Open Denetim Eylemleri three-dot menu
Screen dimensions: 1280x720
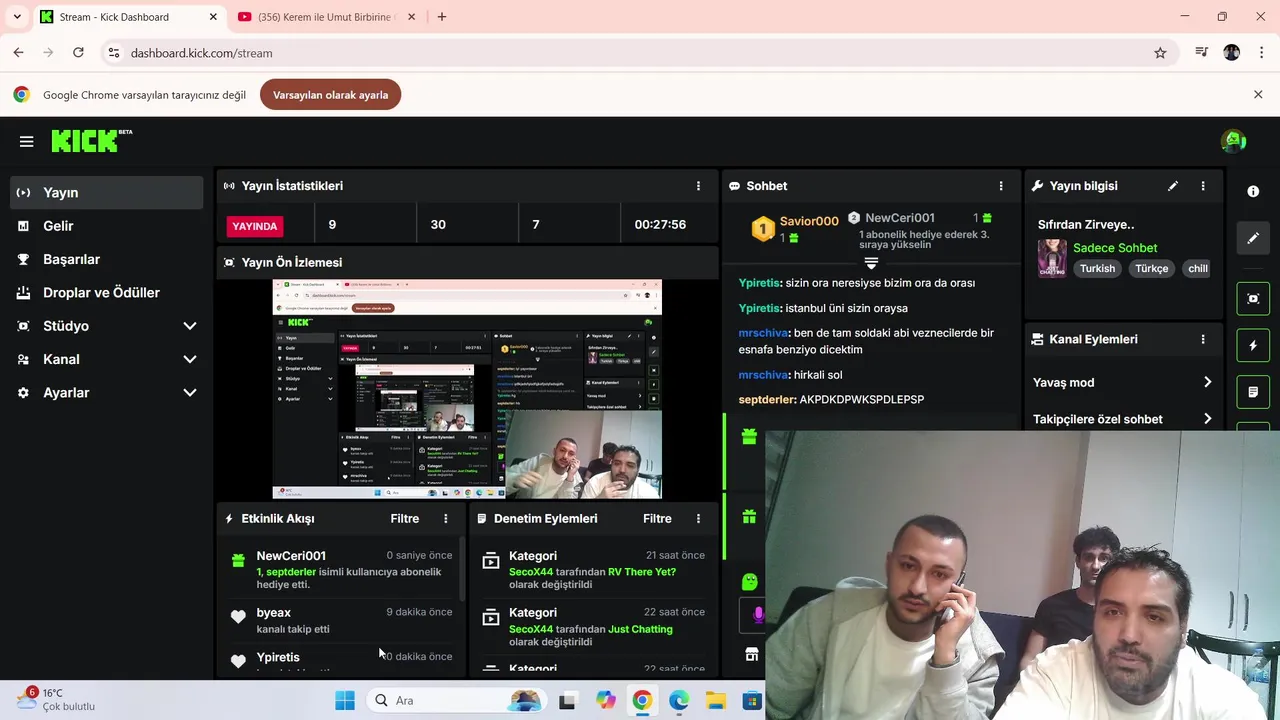(698, 518)
